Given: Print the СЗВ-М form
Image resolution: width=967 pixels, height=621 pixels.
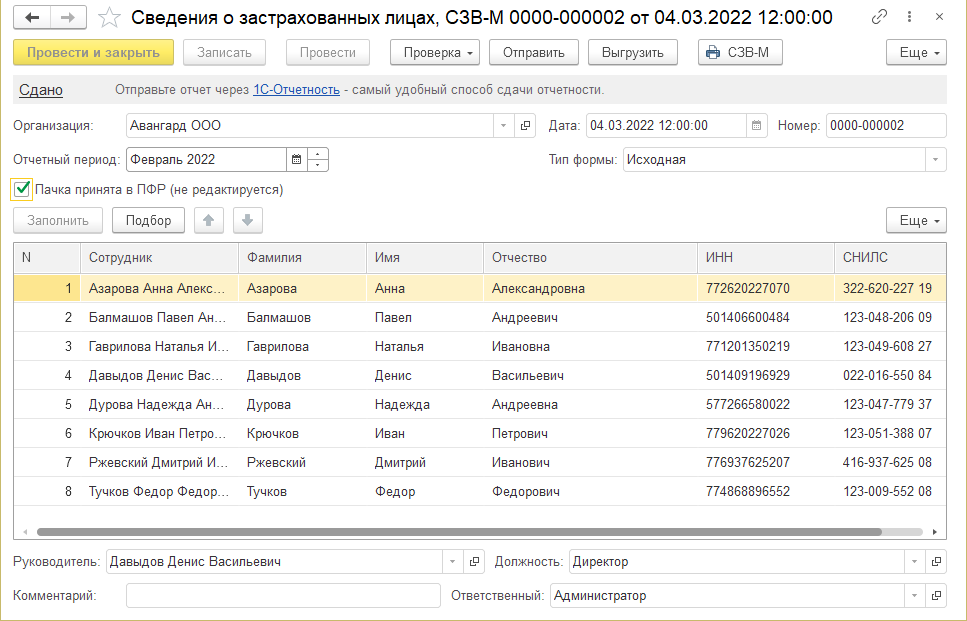Looking at the screenshot, I should click(740, 52).
